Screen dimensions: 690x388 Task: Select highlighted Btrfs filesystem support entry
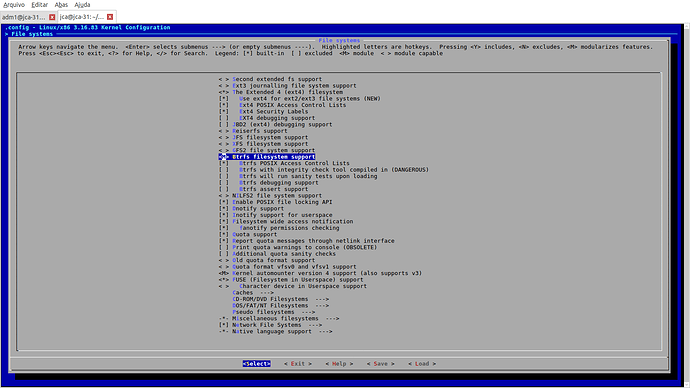[x=267, y=157]
